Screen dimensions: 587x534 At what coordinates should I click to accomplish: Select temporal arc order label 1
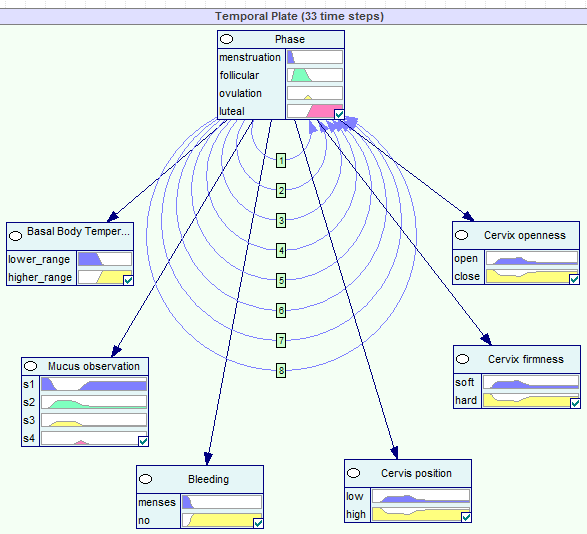[281, 161]
